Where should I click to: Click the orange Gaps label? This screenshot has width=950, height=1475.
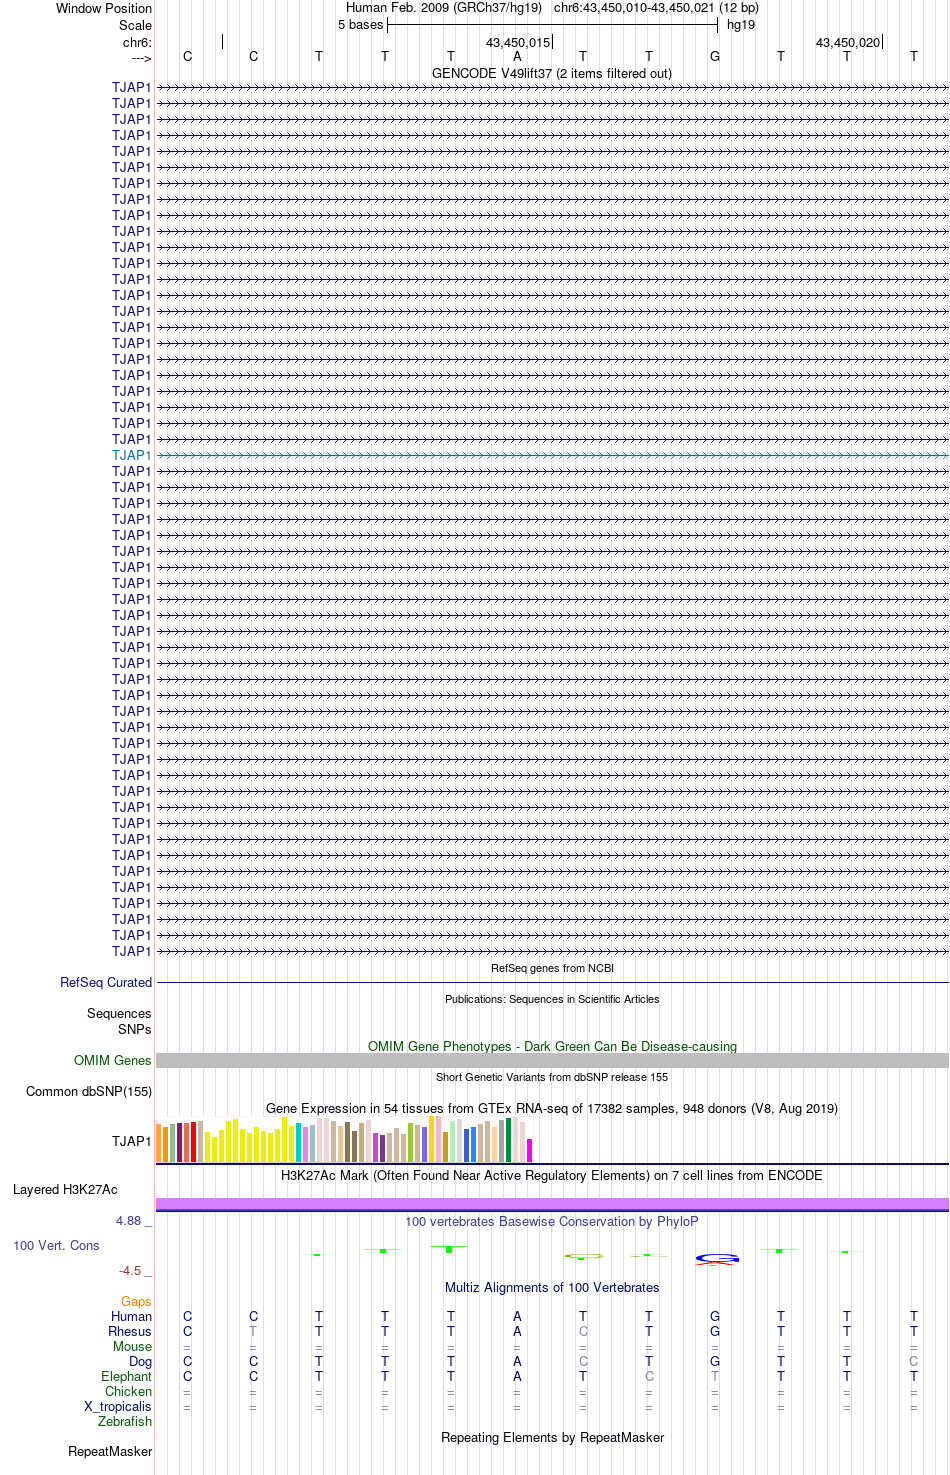(136, 1302)
